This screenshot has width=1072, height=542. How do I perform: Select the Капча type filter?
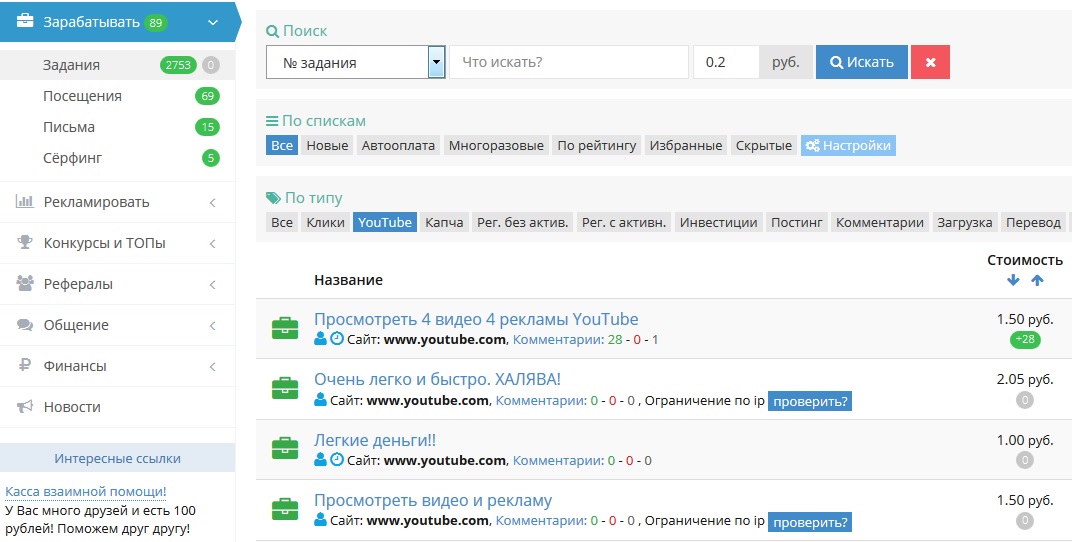[x=444, y=222]
